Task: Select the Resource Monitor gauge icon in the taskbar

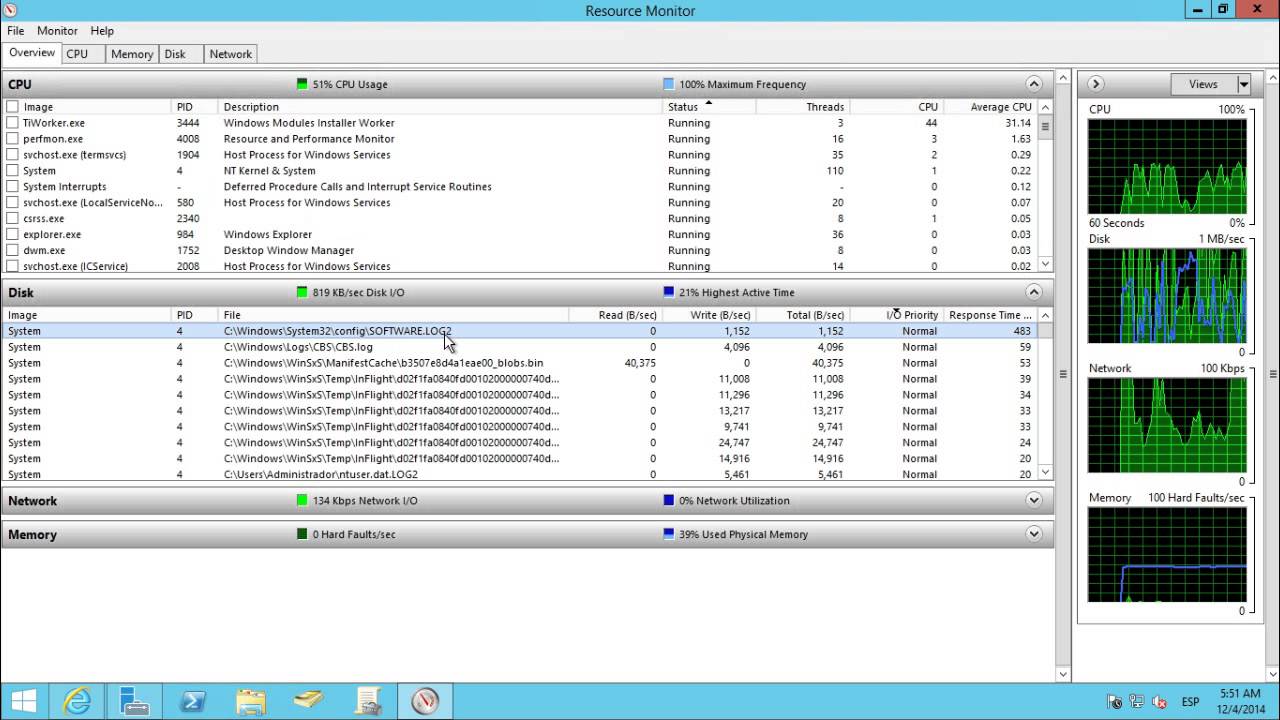Action: pyautogui.click(x=425, y=701)
